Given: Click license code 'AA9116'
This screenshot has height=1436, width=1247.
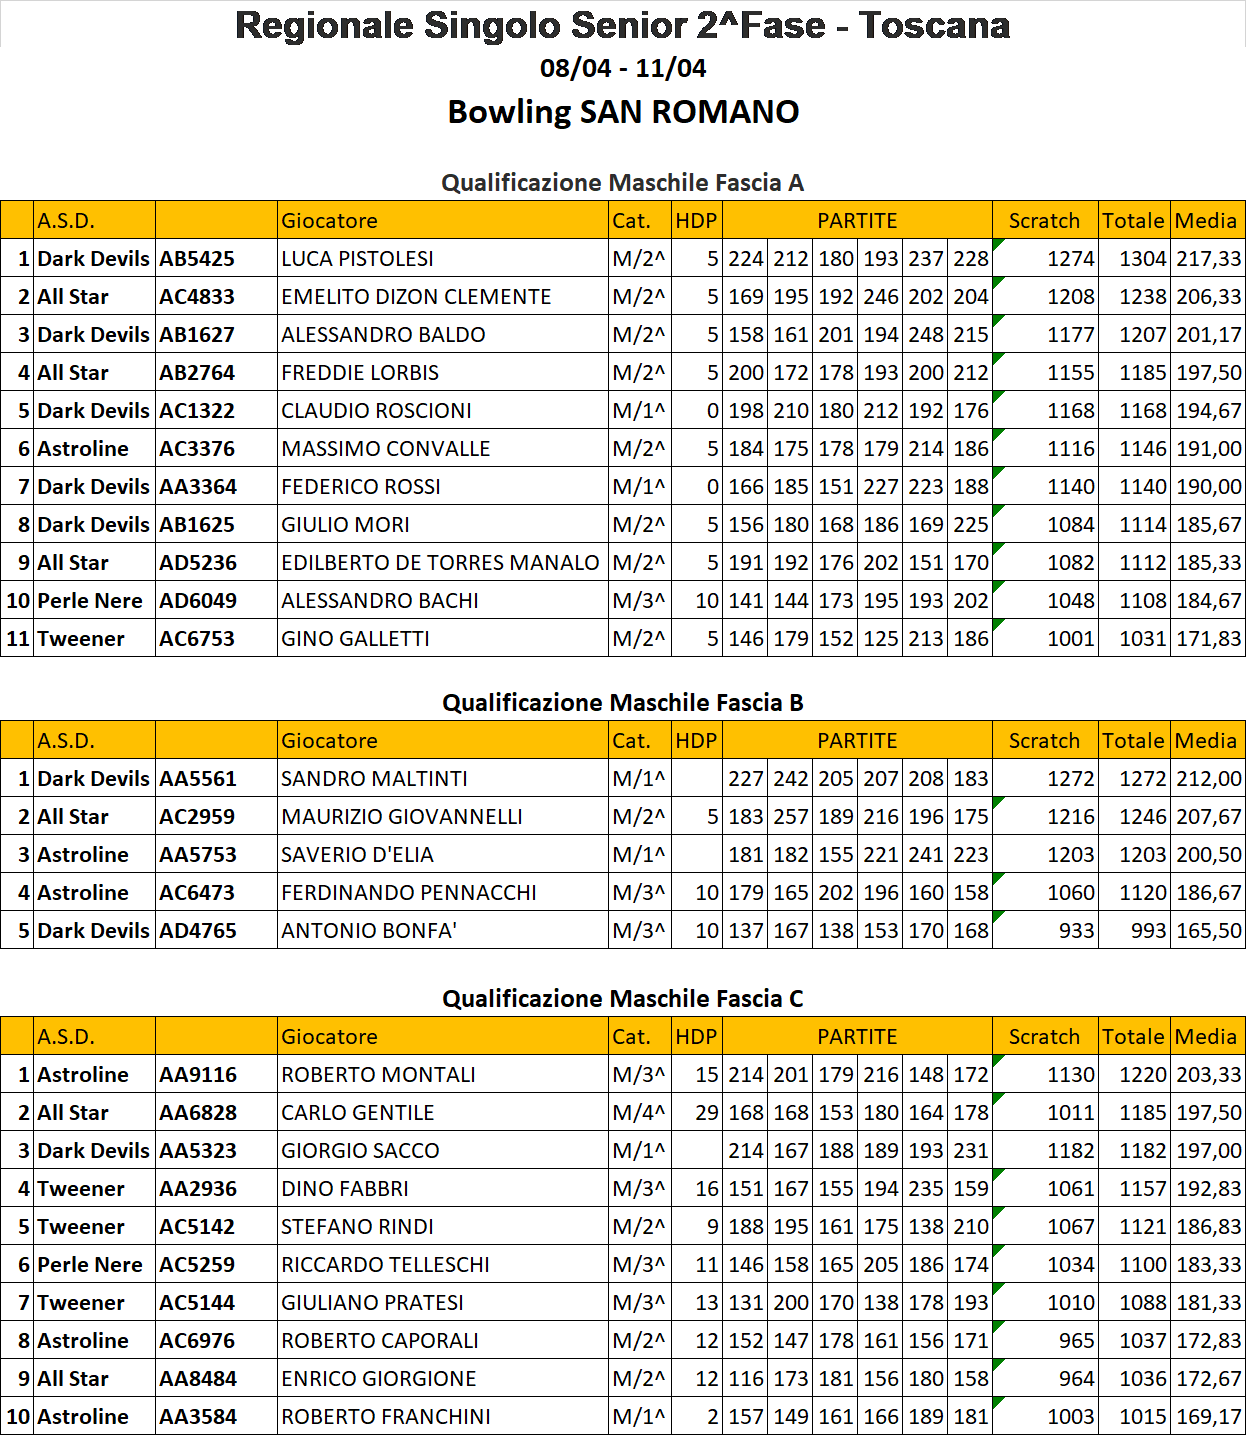Looking at the screenshot, I should [x=198, y=1075].
